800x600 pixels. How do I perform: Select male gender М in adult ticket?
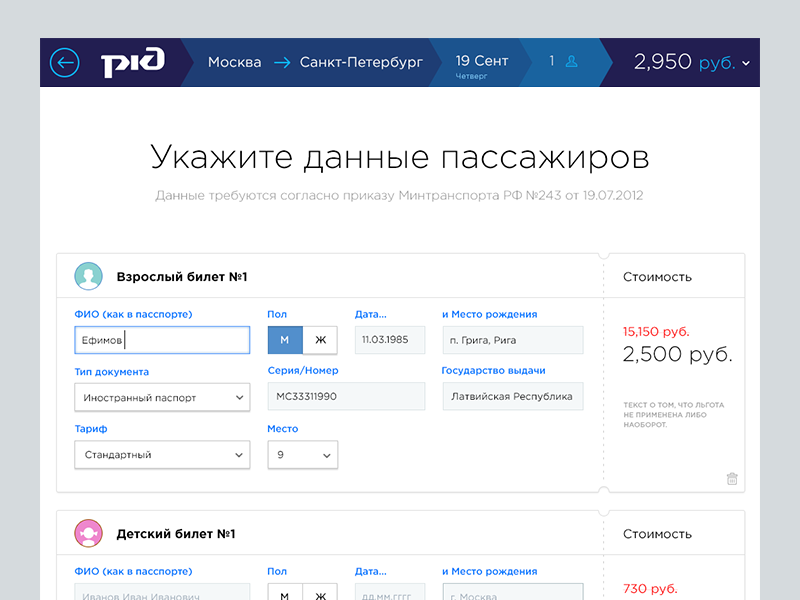[x=285, y=340]
